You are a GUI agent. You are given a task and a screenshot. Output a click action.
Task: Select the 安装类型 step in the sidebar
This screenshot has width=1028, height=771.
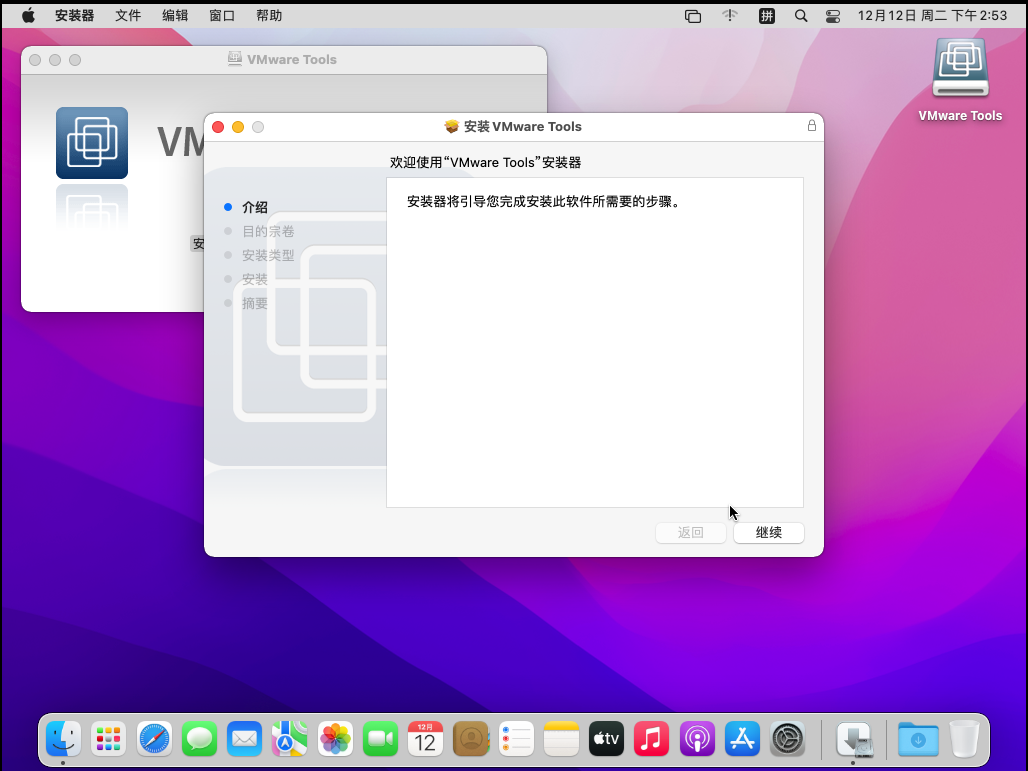[x=267, y=255]
